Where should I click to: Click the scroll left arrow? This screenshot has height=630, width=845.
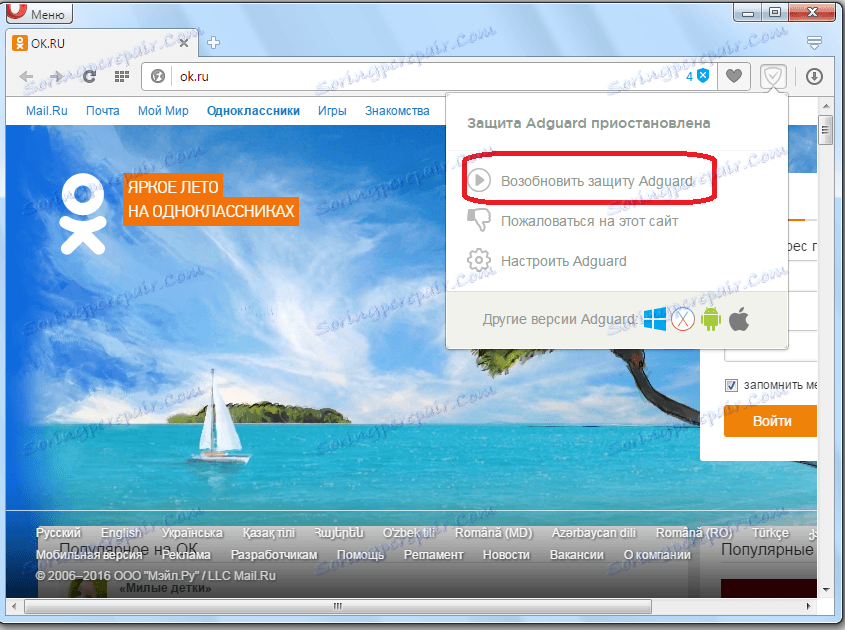(13, 606)
